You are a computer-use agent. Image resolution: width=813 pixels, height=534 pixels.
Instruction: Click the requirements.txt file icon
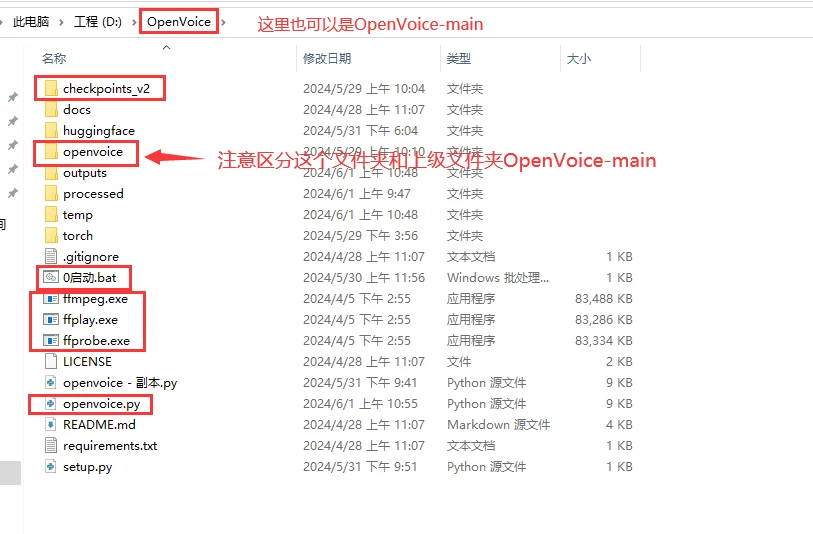[51, 445]
